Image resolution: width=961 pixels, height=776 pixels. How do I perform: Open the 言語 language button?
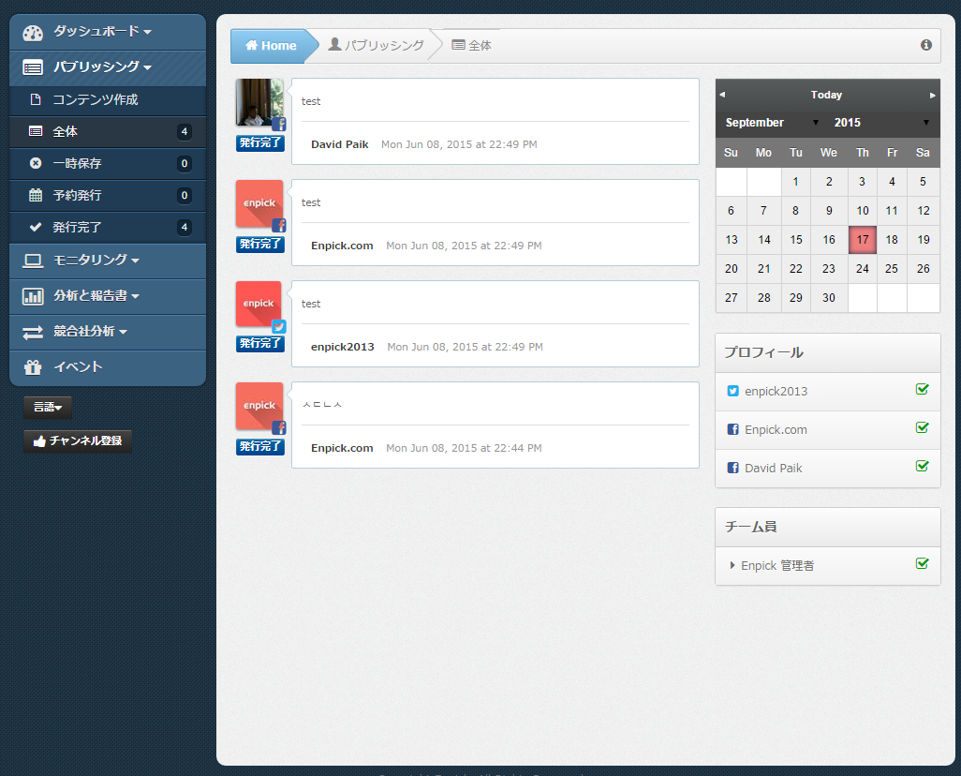[x=47, y=407]
